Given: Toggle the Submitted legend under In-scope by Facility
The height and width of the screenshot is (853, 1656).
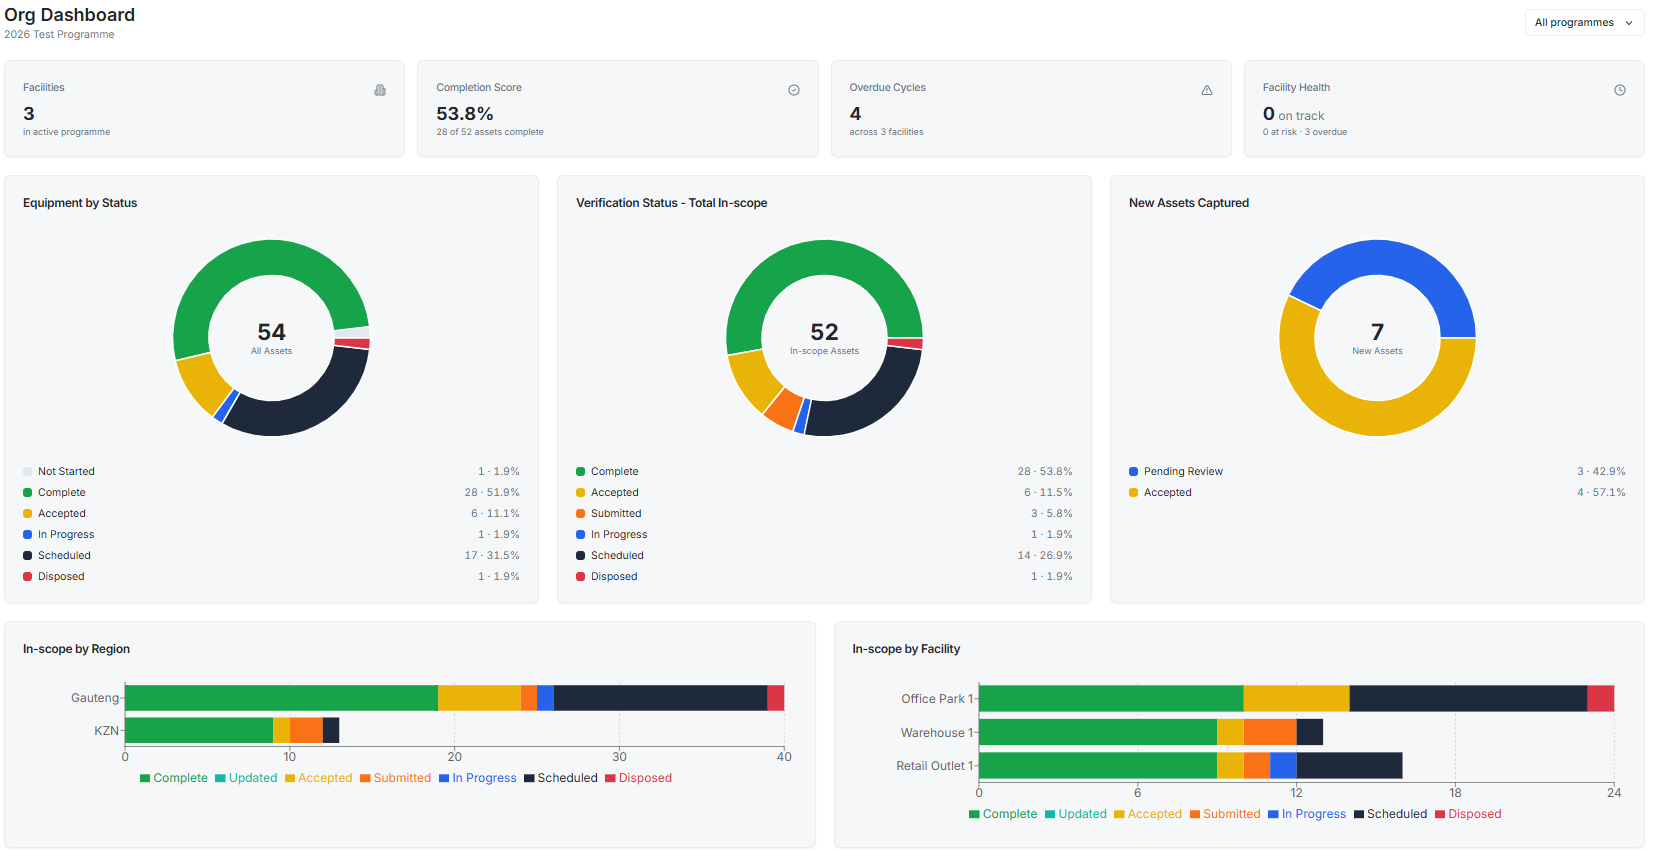Looking at the screenshot, I should [x=1225, y=814].
